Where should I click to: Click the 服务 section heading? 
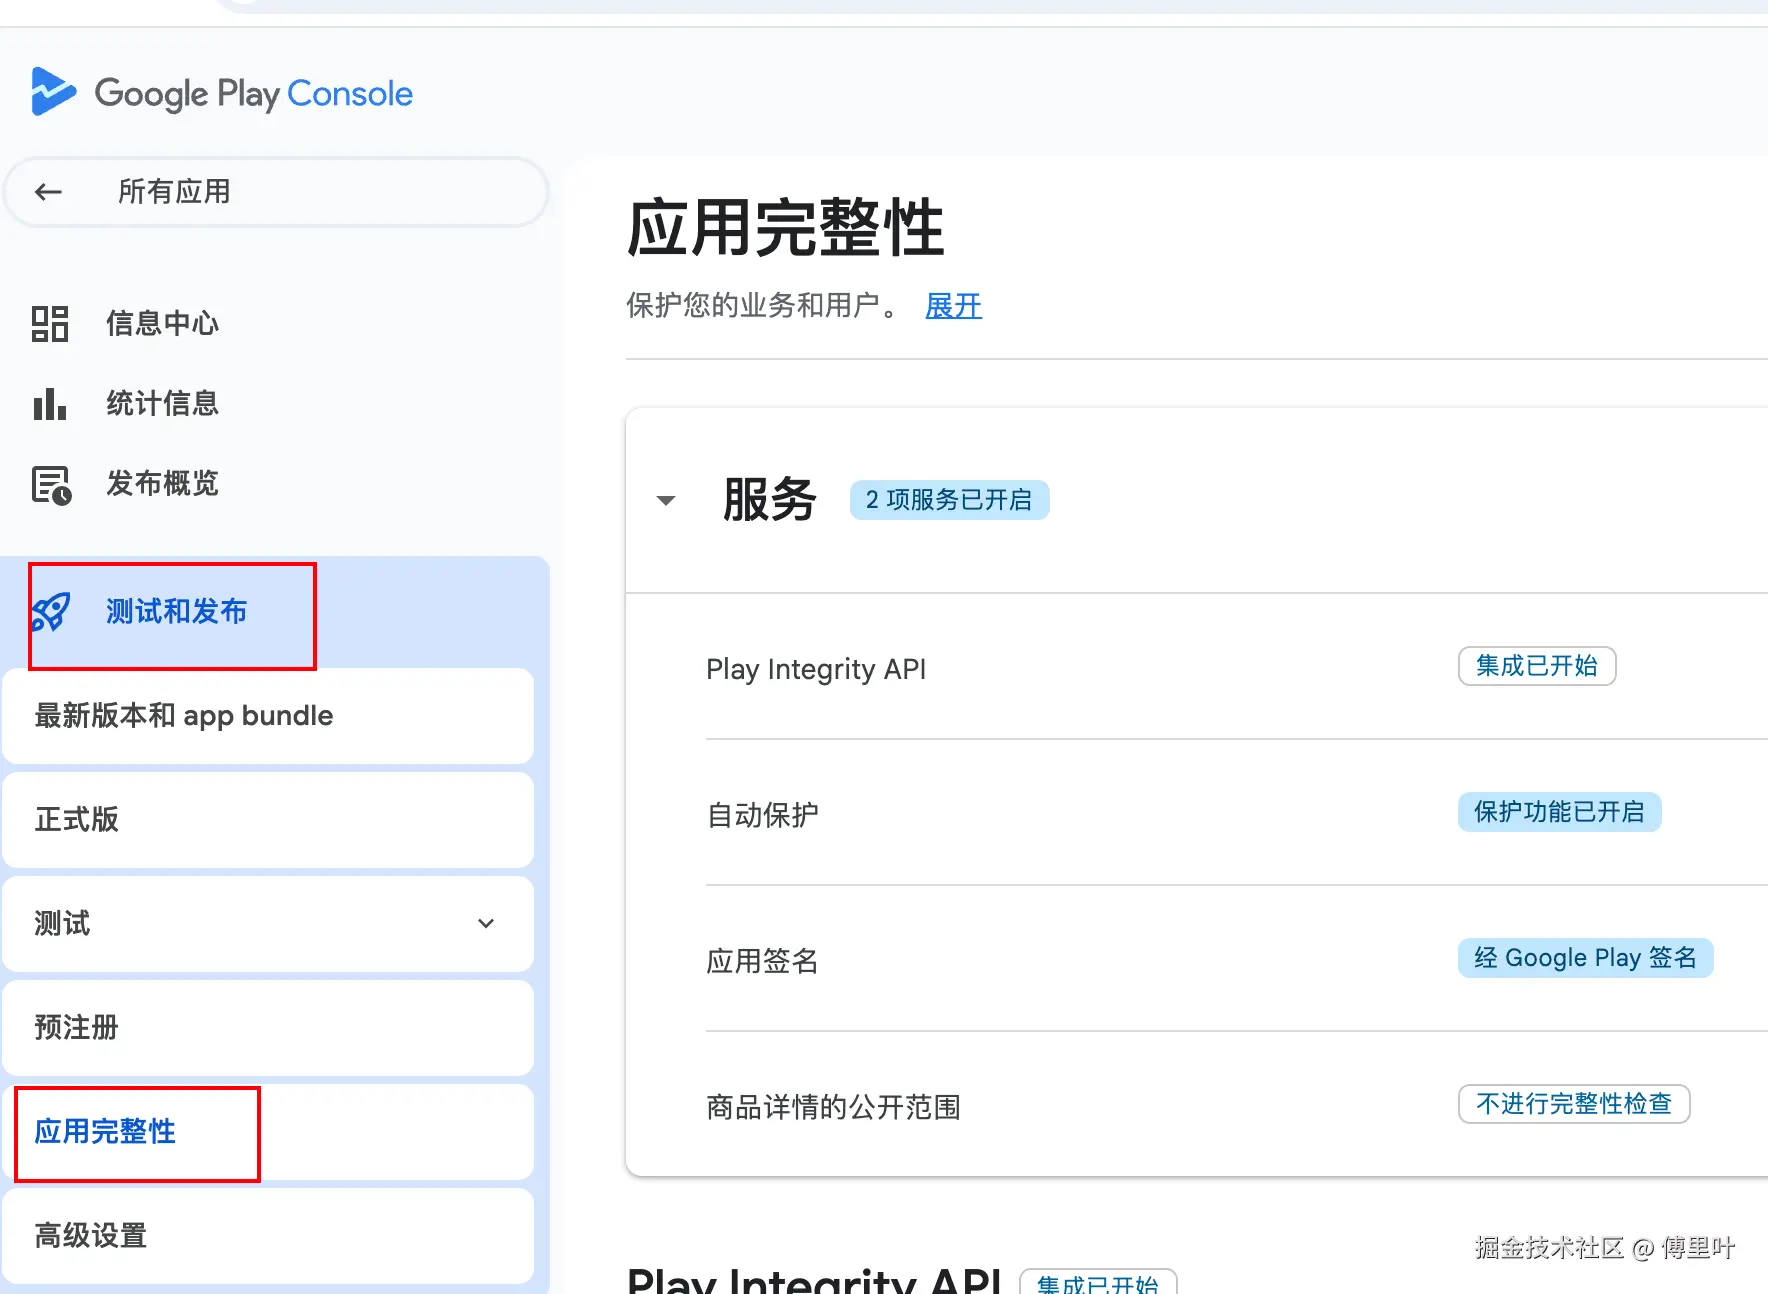pos(769,500)
